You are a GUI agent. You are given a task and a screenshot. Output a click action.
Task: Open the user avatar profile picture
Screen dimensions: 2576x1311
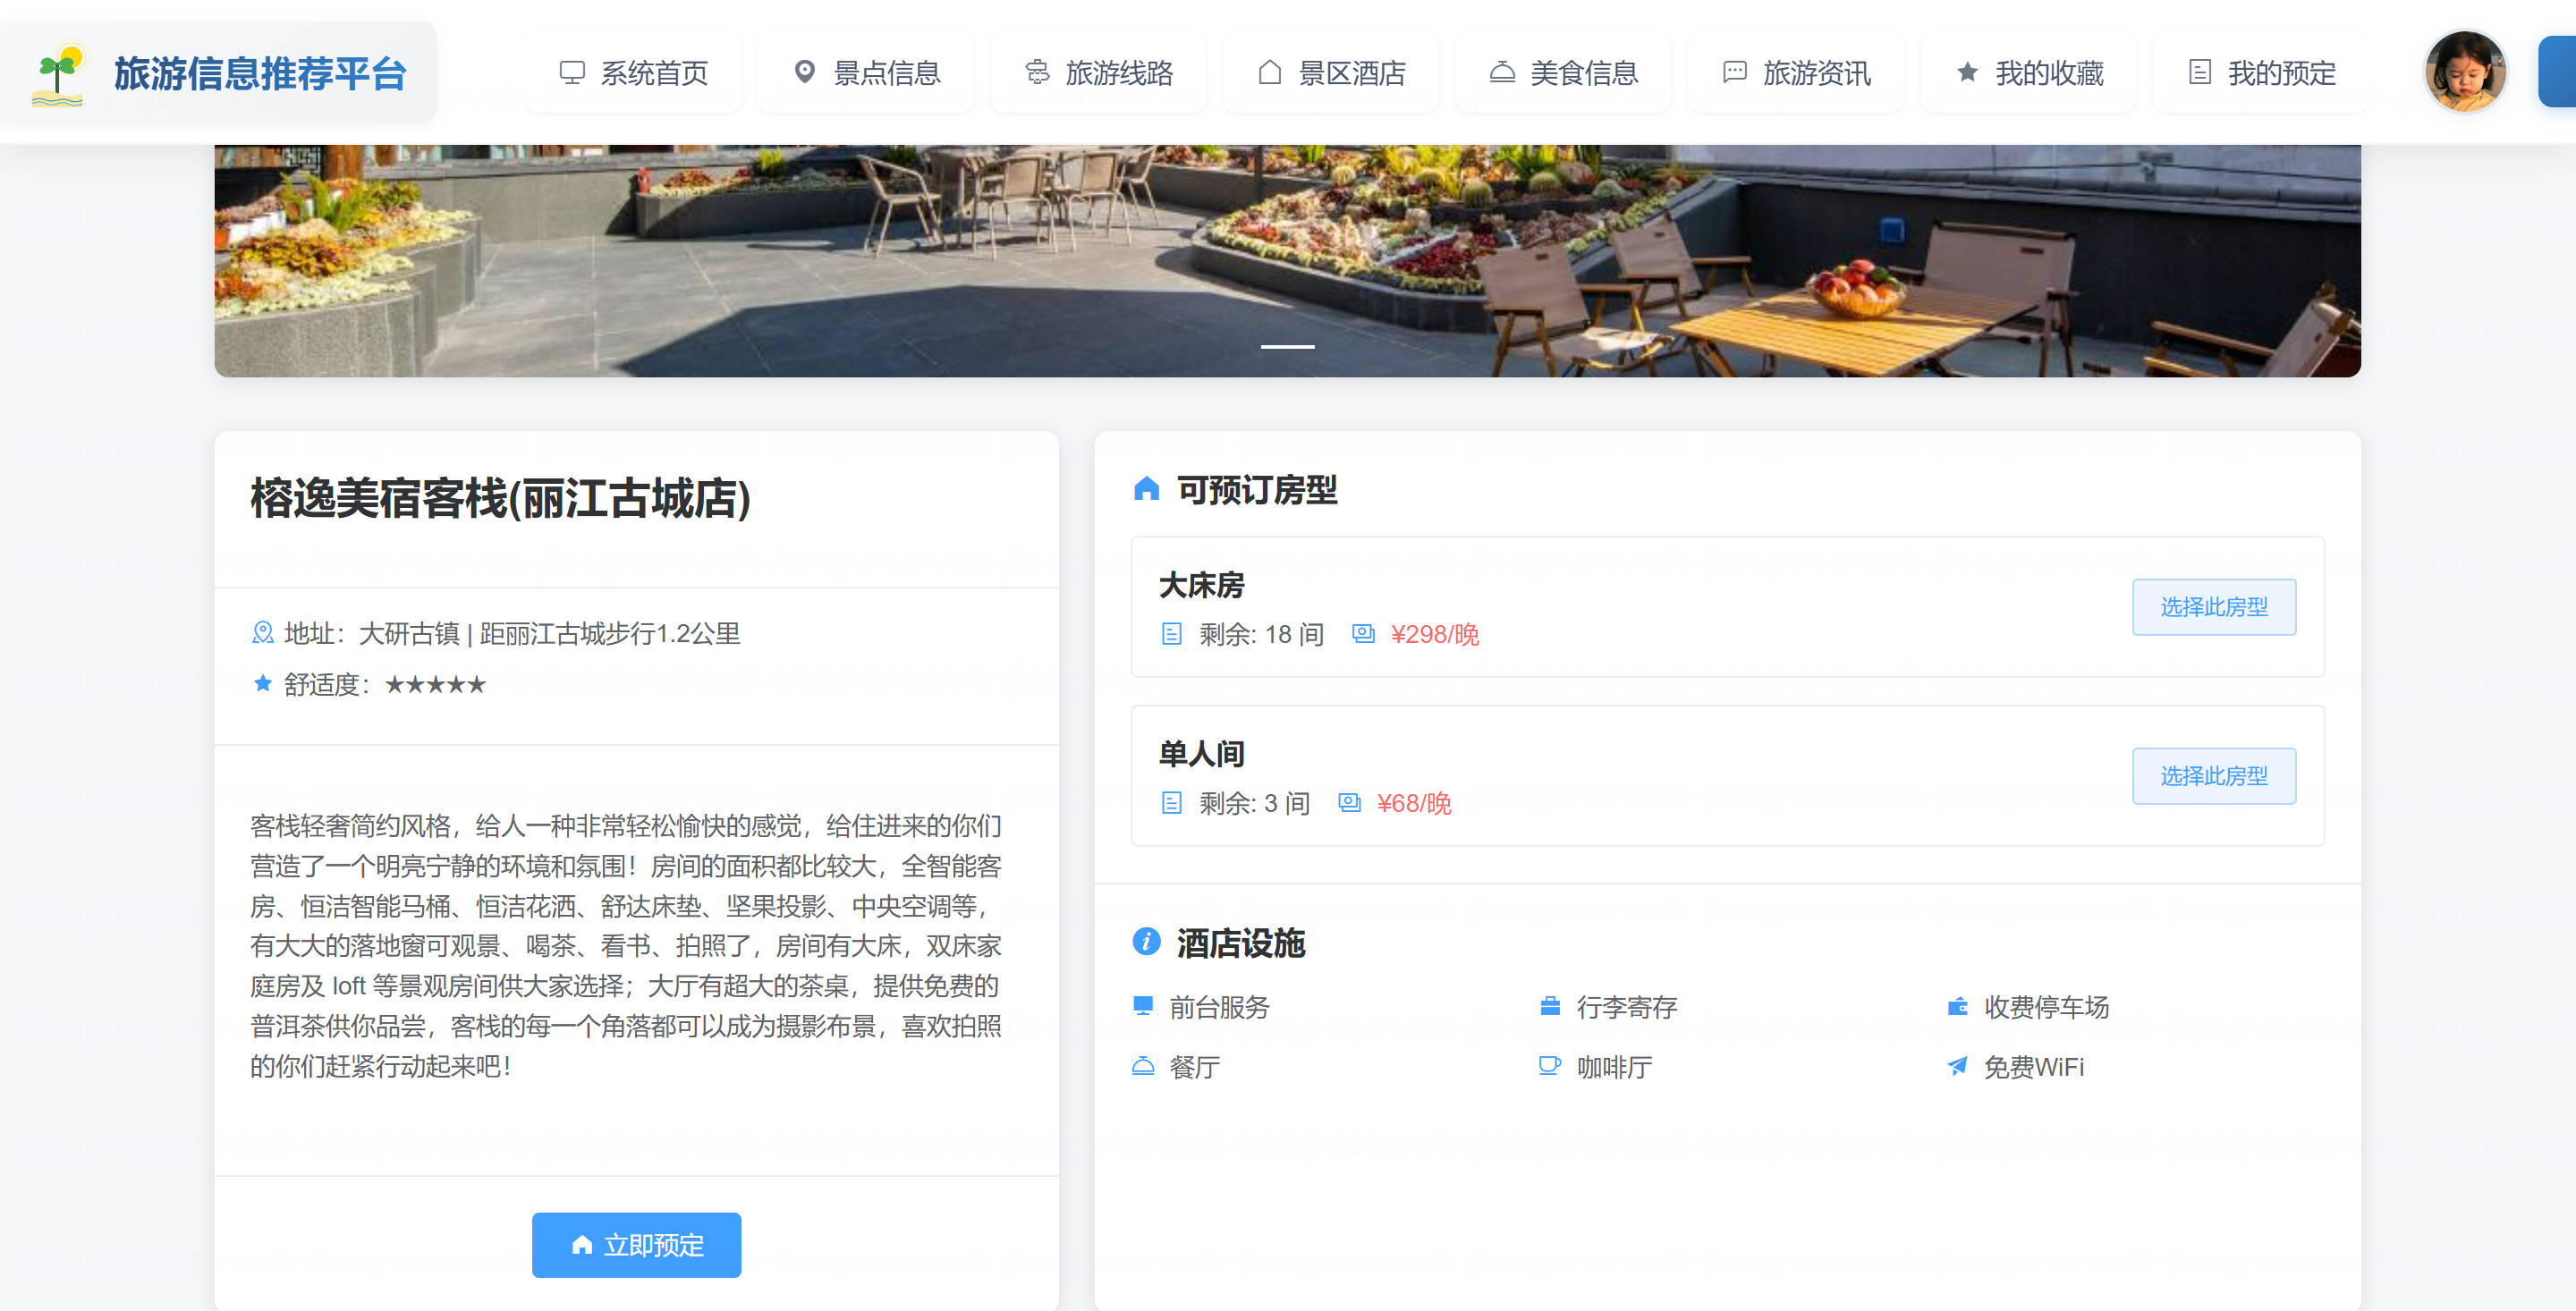(x=2465, y=72)
